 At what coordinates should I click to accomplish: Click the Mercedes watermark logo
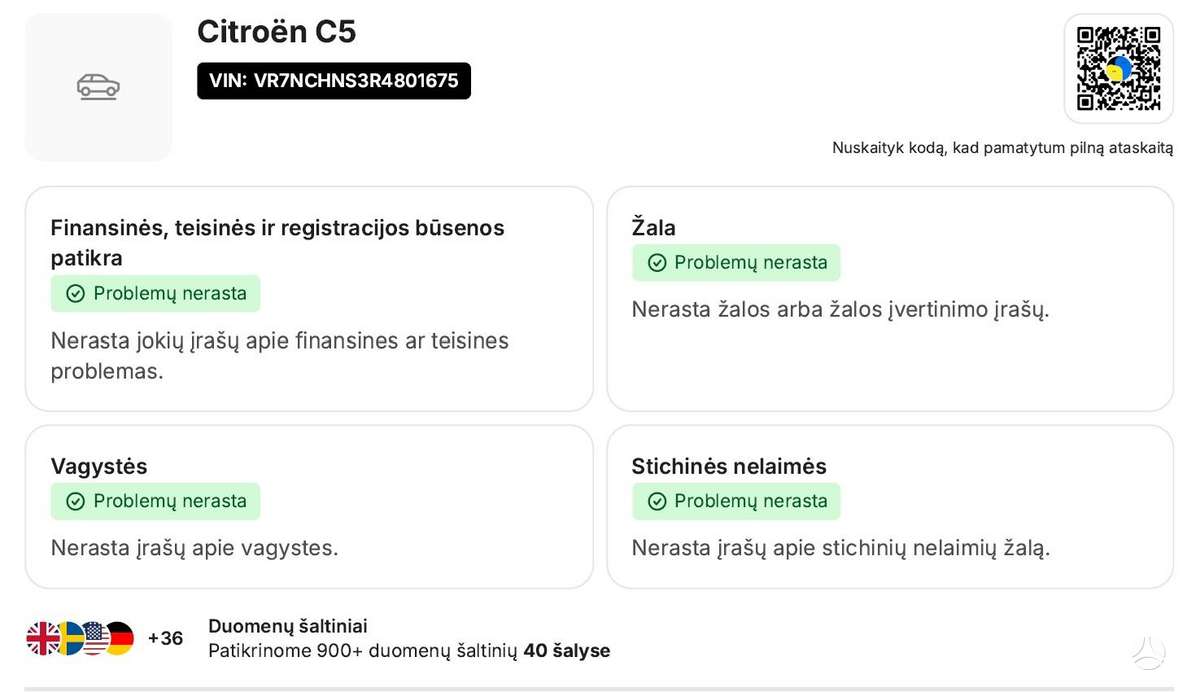(1149, 652)
